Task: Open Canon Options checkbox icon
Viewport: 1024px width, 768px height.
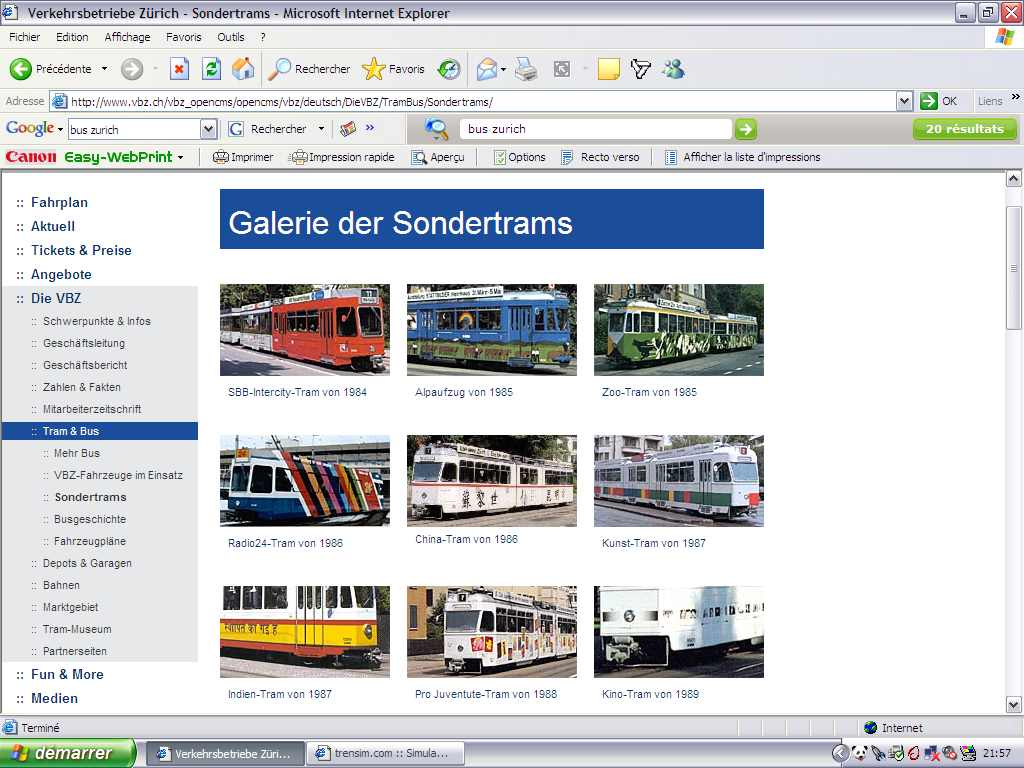Action: (519, 157)
